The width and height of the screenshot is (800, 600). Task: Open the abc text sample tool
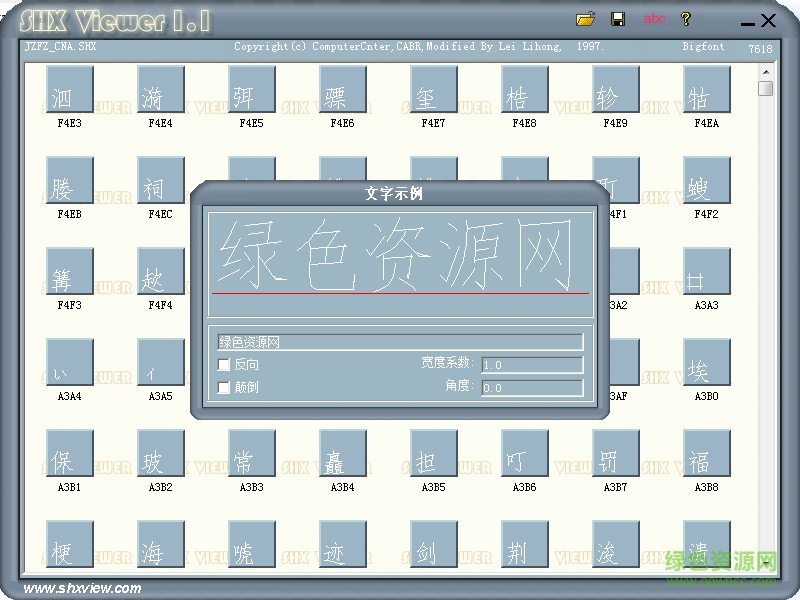click(654, 19)
